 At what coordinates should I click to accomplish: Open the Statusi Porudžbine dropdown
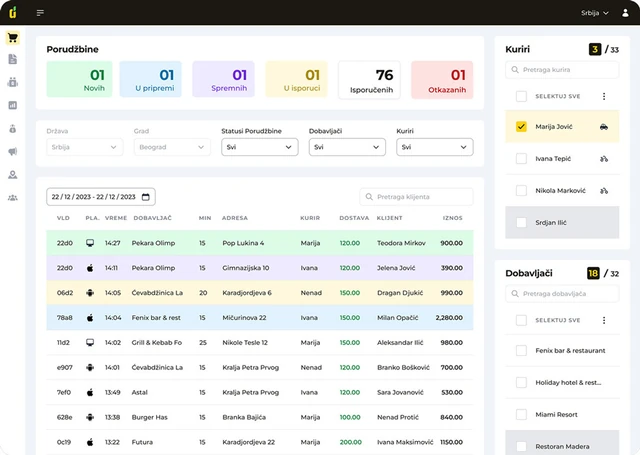coord(260,147)
